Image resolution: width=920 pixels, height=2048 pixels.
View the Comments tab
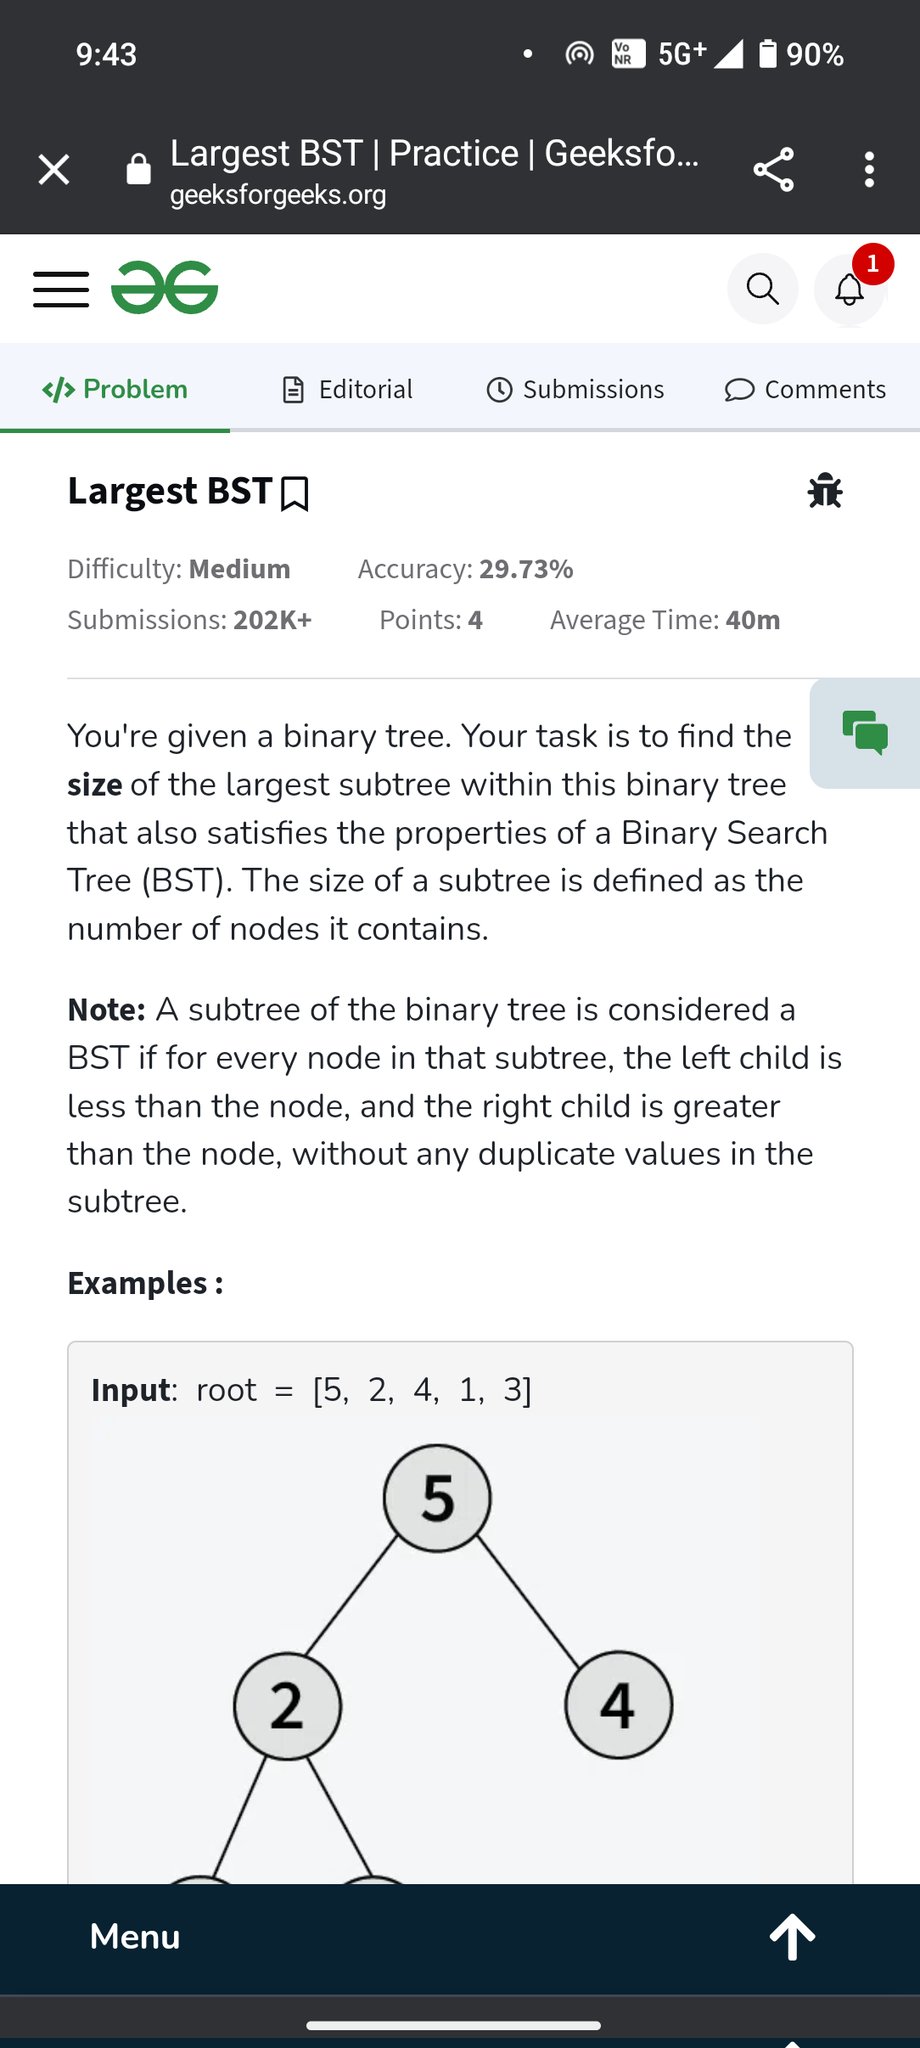(x=806, y=389)
